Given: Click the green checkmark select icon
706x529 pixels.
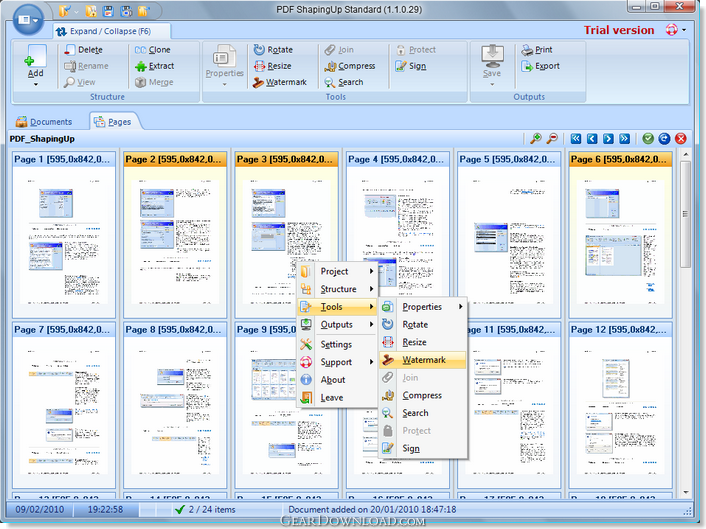Looking at the screenshot, I should [648, 139].
